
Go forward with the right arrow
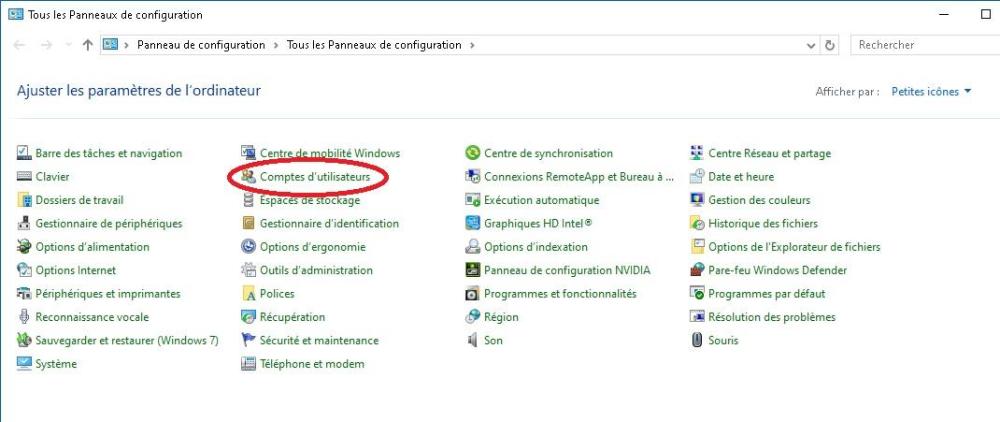pos(46,45)
